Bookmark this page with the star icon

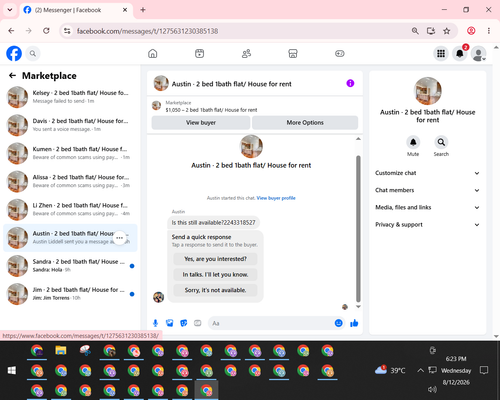tap(447, 31)
